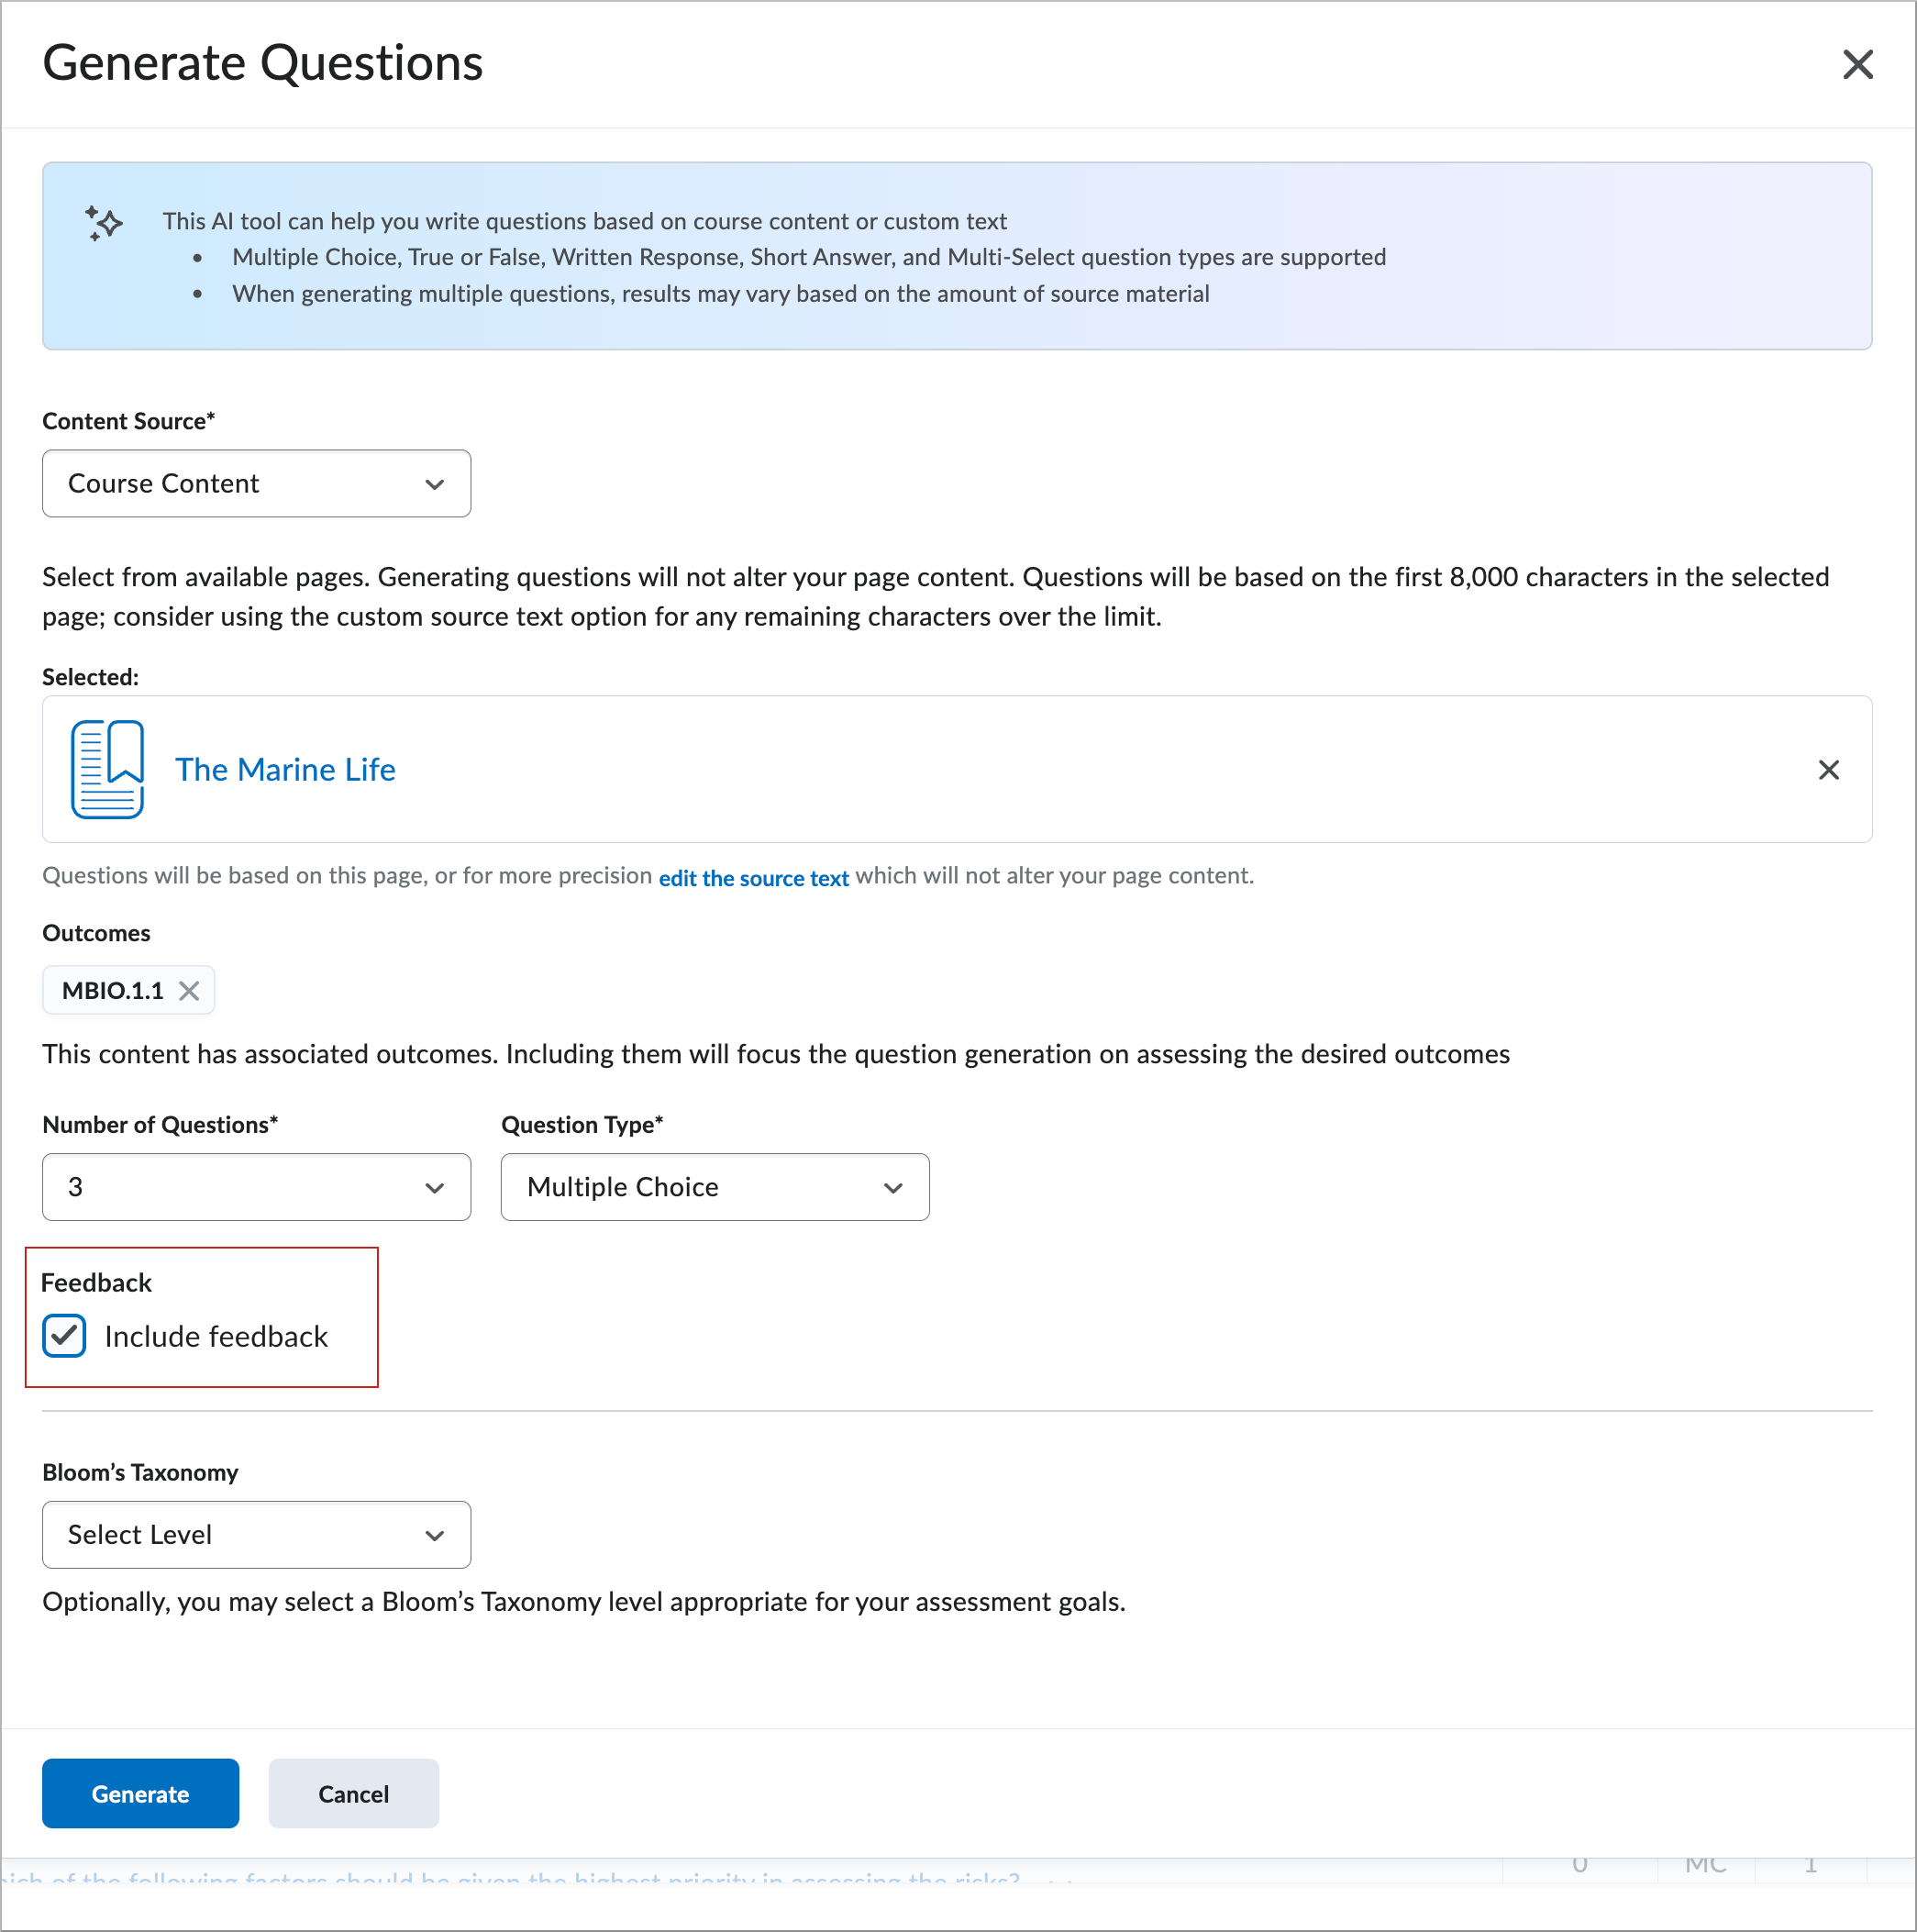Click edit the source text link
This screenshot has width=1917, height=1932.
[753, 878]
